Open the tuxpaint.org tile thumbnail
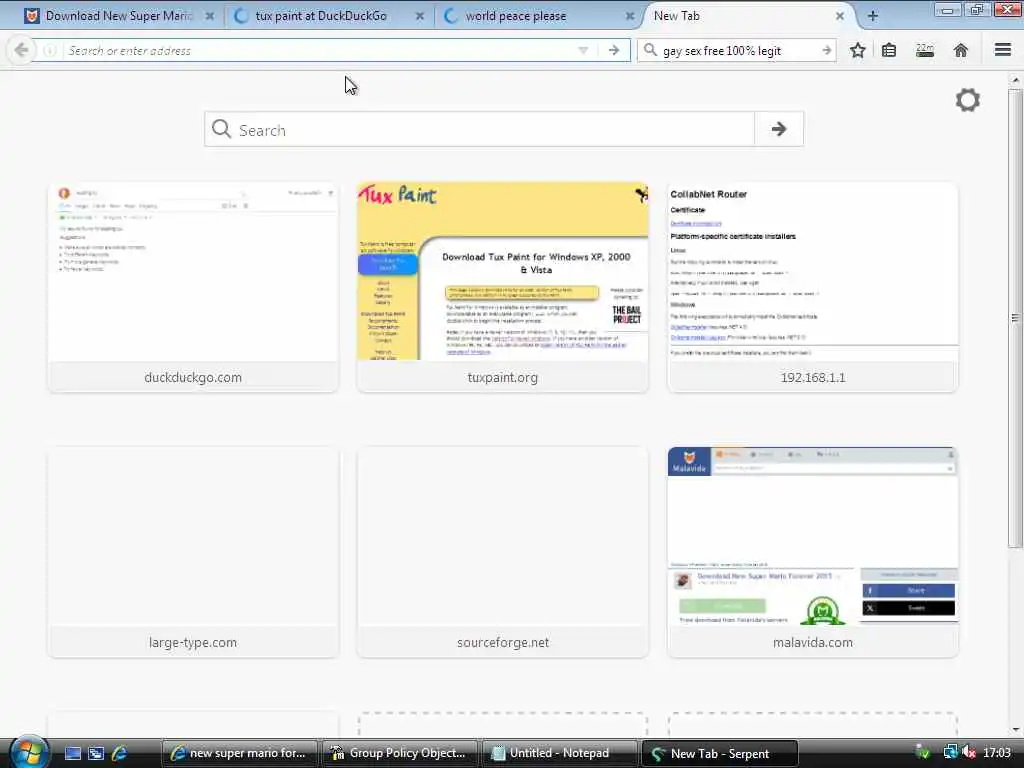Image resolution: width=1024 pixels, height=768 pixels. point(503,272)
